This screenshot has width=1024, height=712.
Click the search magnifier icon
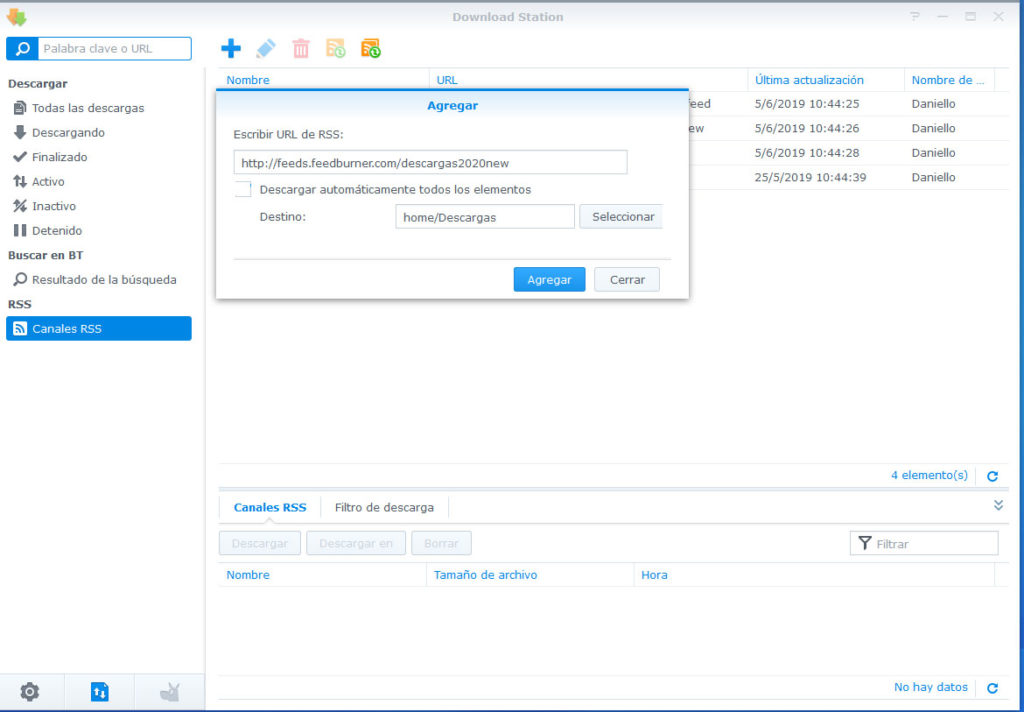tap(22, 48)
